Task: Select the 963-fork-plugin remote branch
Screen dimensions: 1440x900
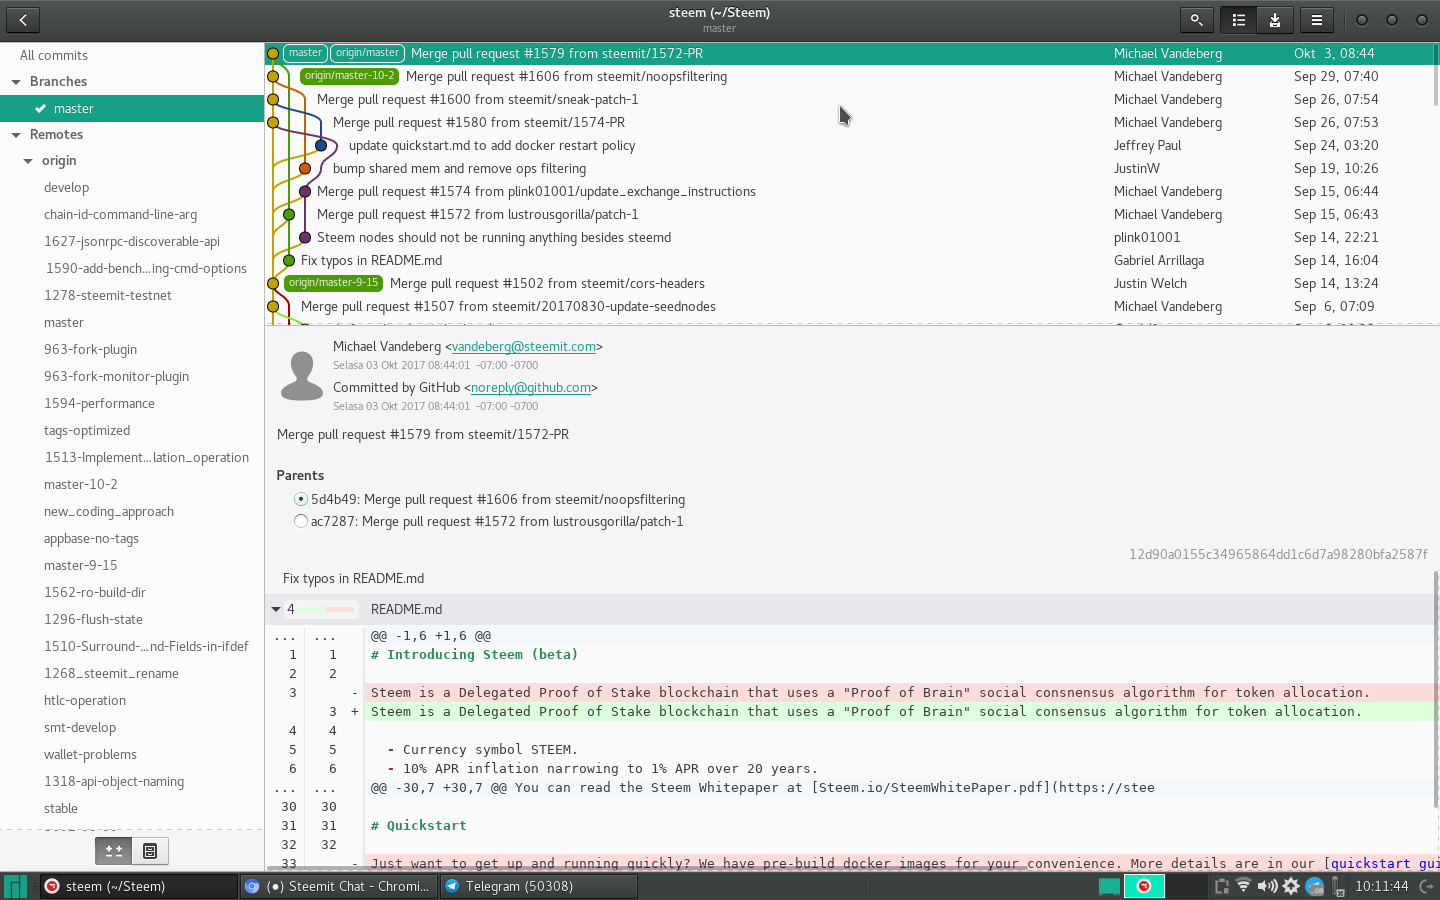Action: click(x=132, y=349)
